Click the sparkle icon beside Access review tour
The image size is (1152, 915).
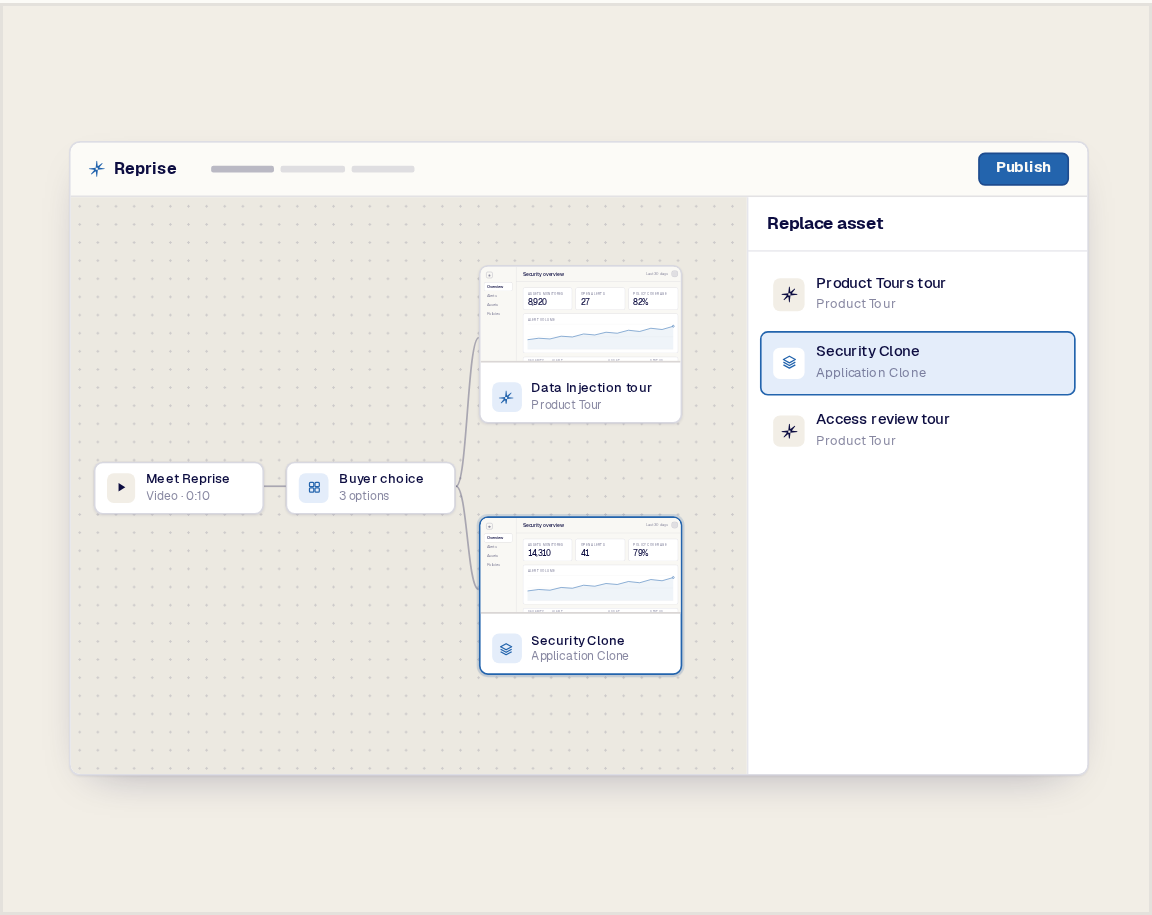point(789,431)
